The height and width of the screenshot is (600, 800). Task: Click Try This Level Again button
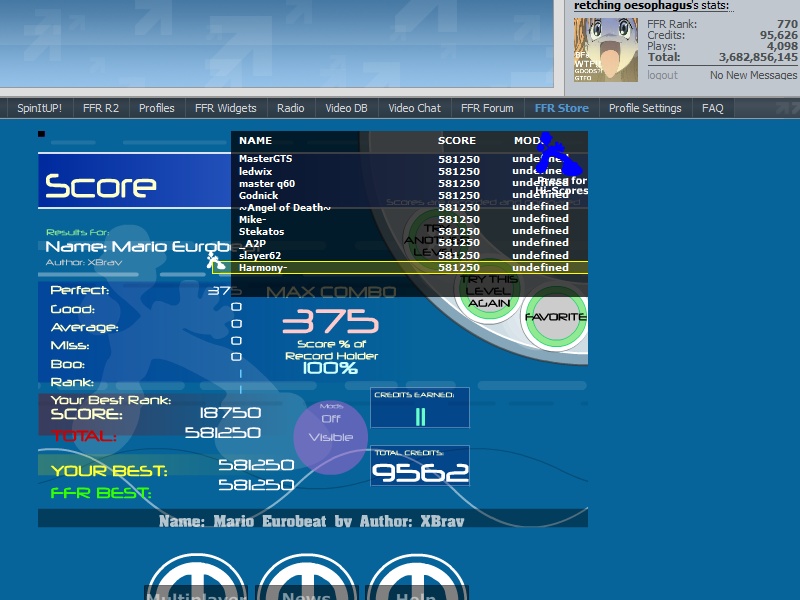tap(489, 292)
